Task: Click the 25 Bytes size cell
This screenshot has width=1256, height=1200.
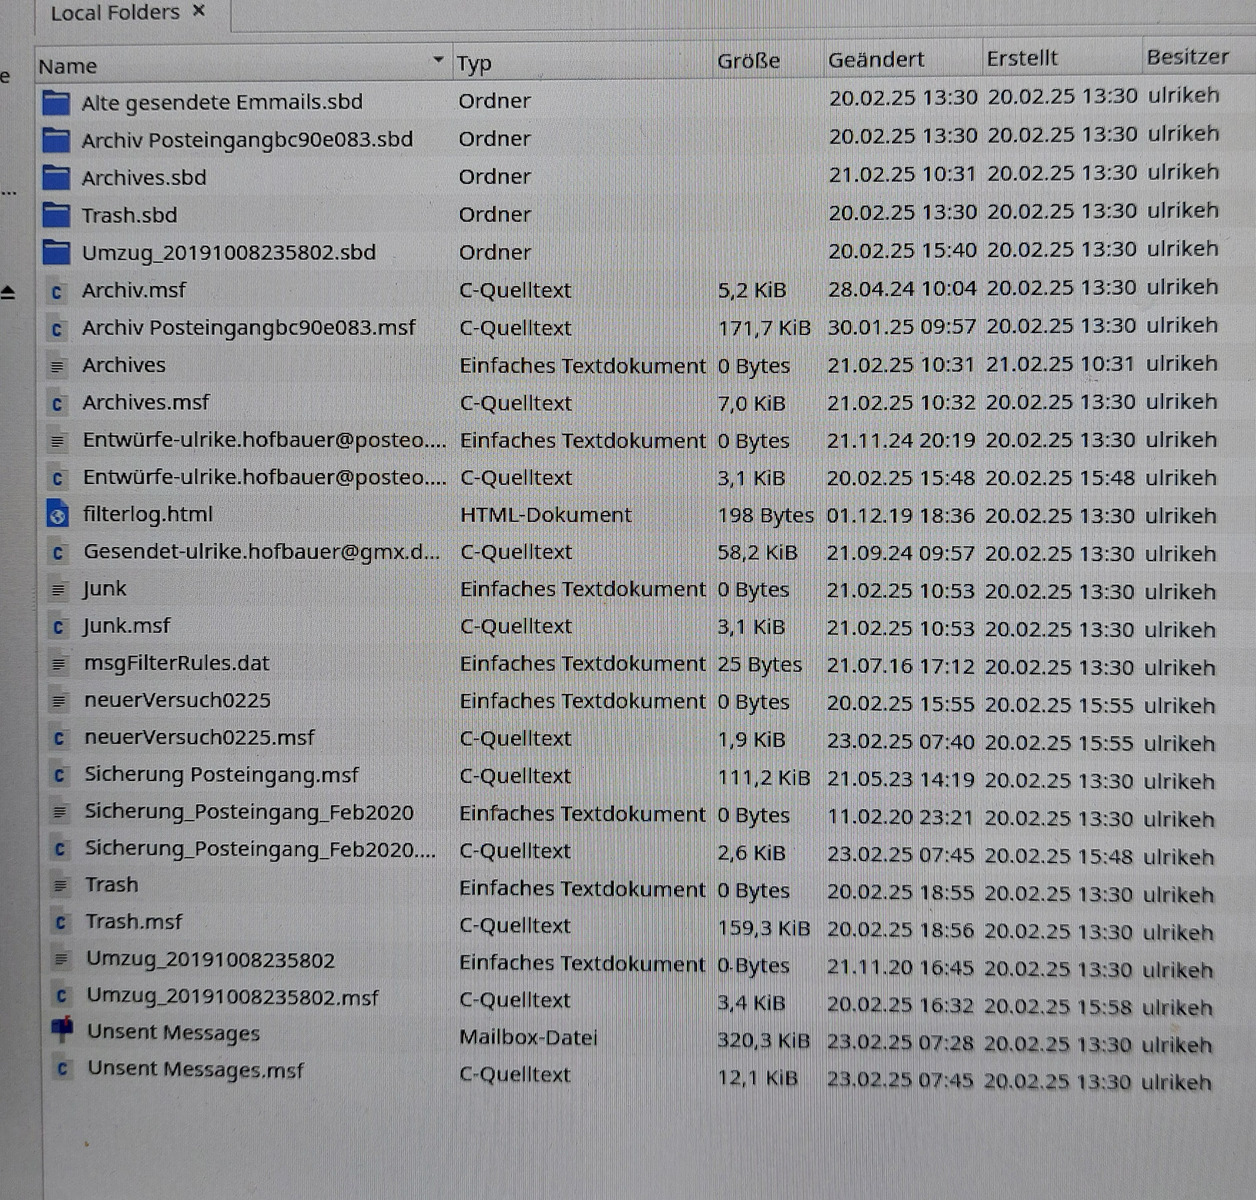Action: tap(759, 664)
